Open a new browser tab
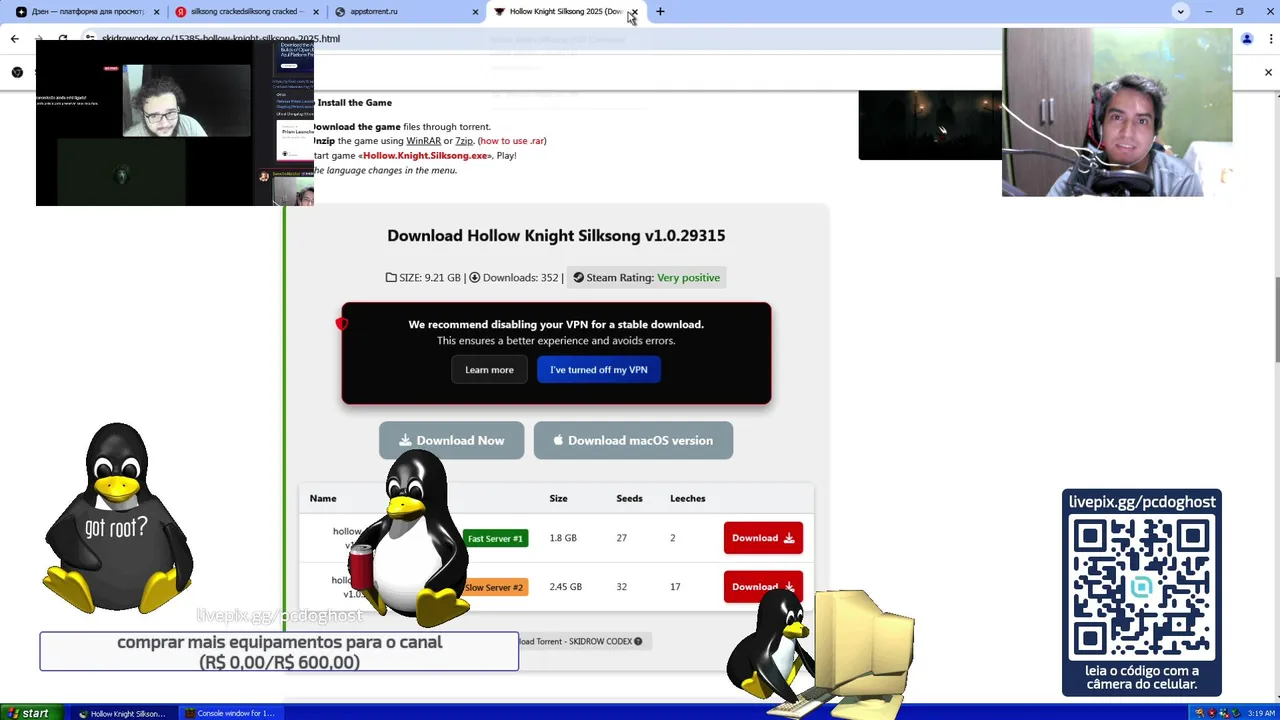The height and width of the screenshot is (720, 1280). (x=660, y=12)
